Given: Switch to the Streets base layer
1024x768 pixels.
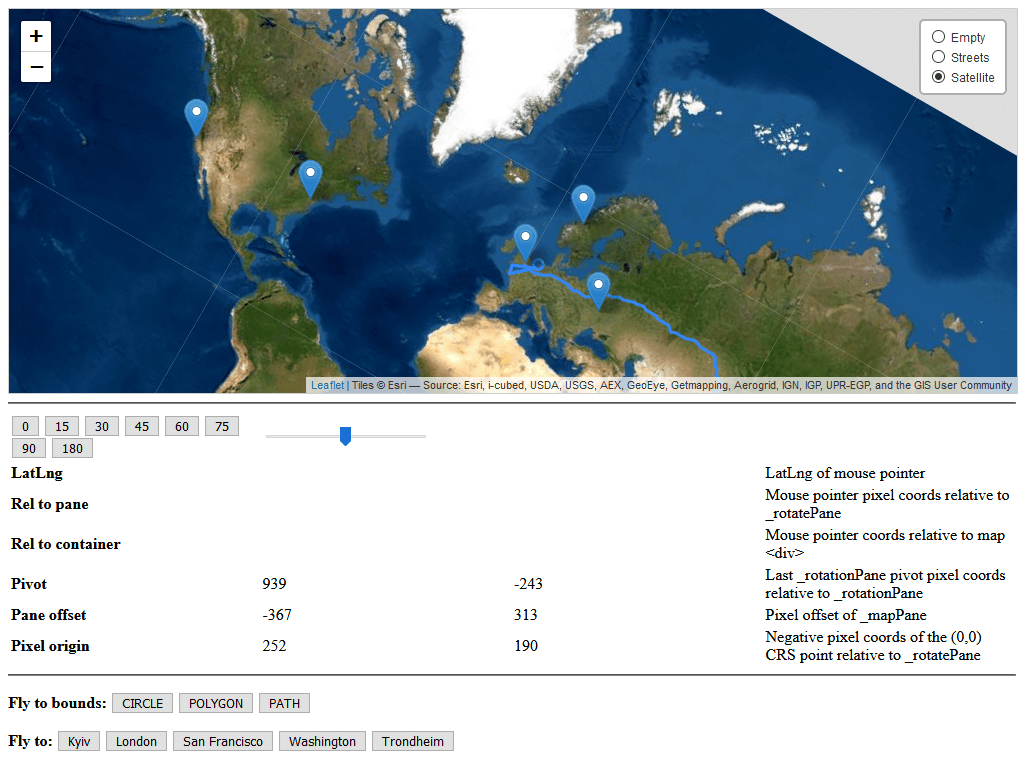Looking at the screenshot, I should (938, 57).
